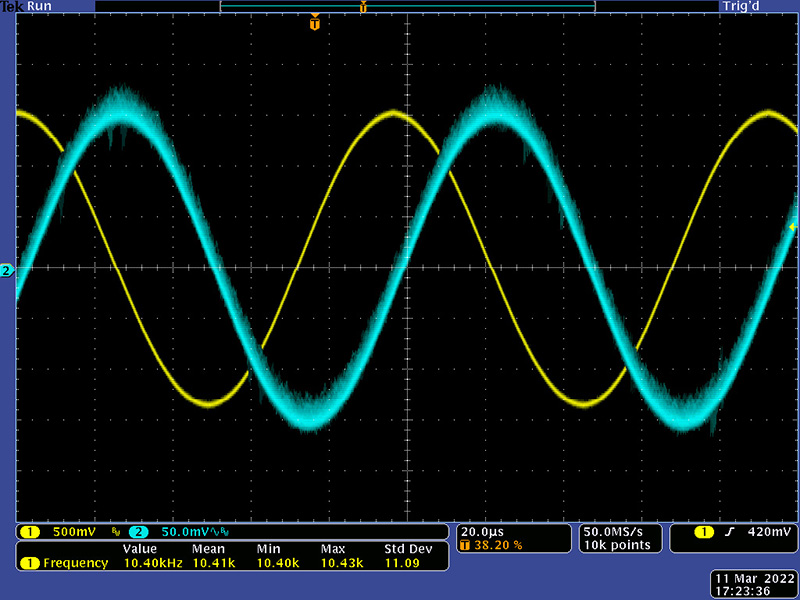The image size is (800, 600).
Task: Click the 500mV channel 1 scale value
Action: pyautogui.click(x=73, y=532)
